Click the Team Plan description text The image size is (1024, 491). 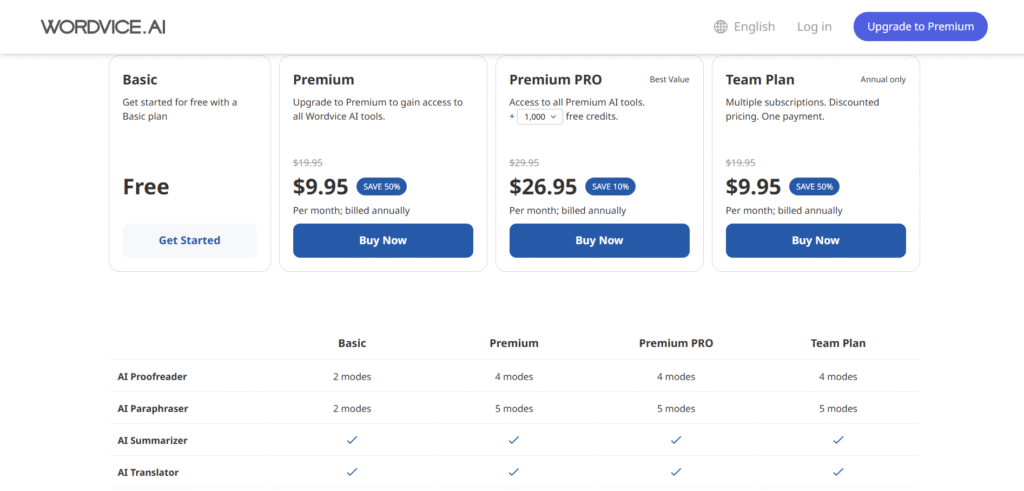pos(803,109)
